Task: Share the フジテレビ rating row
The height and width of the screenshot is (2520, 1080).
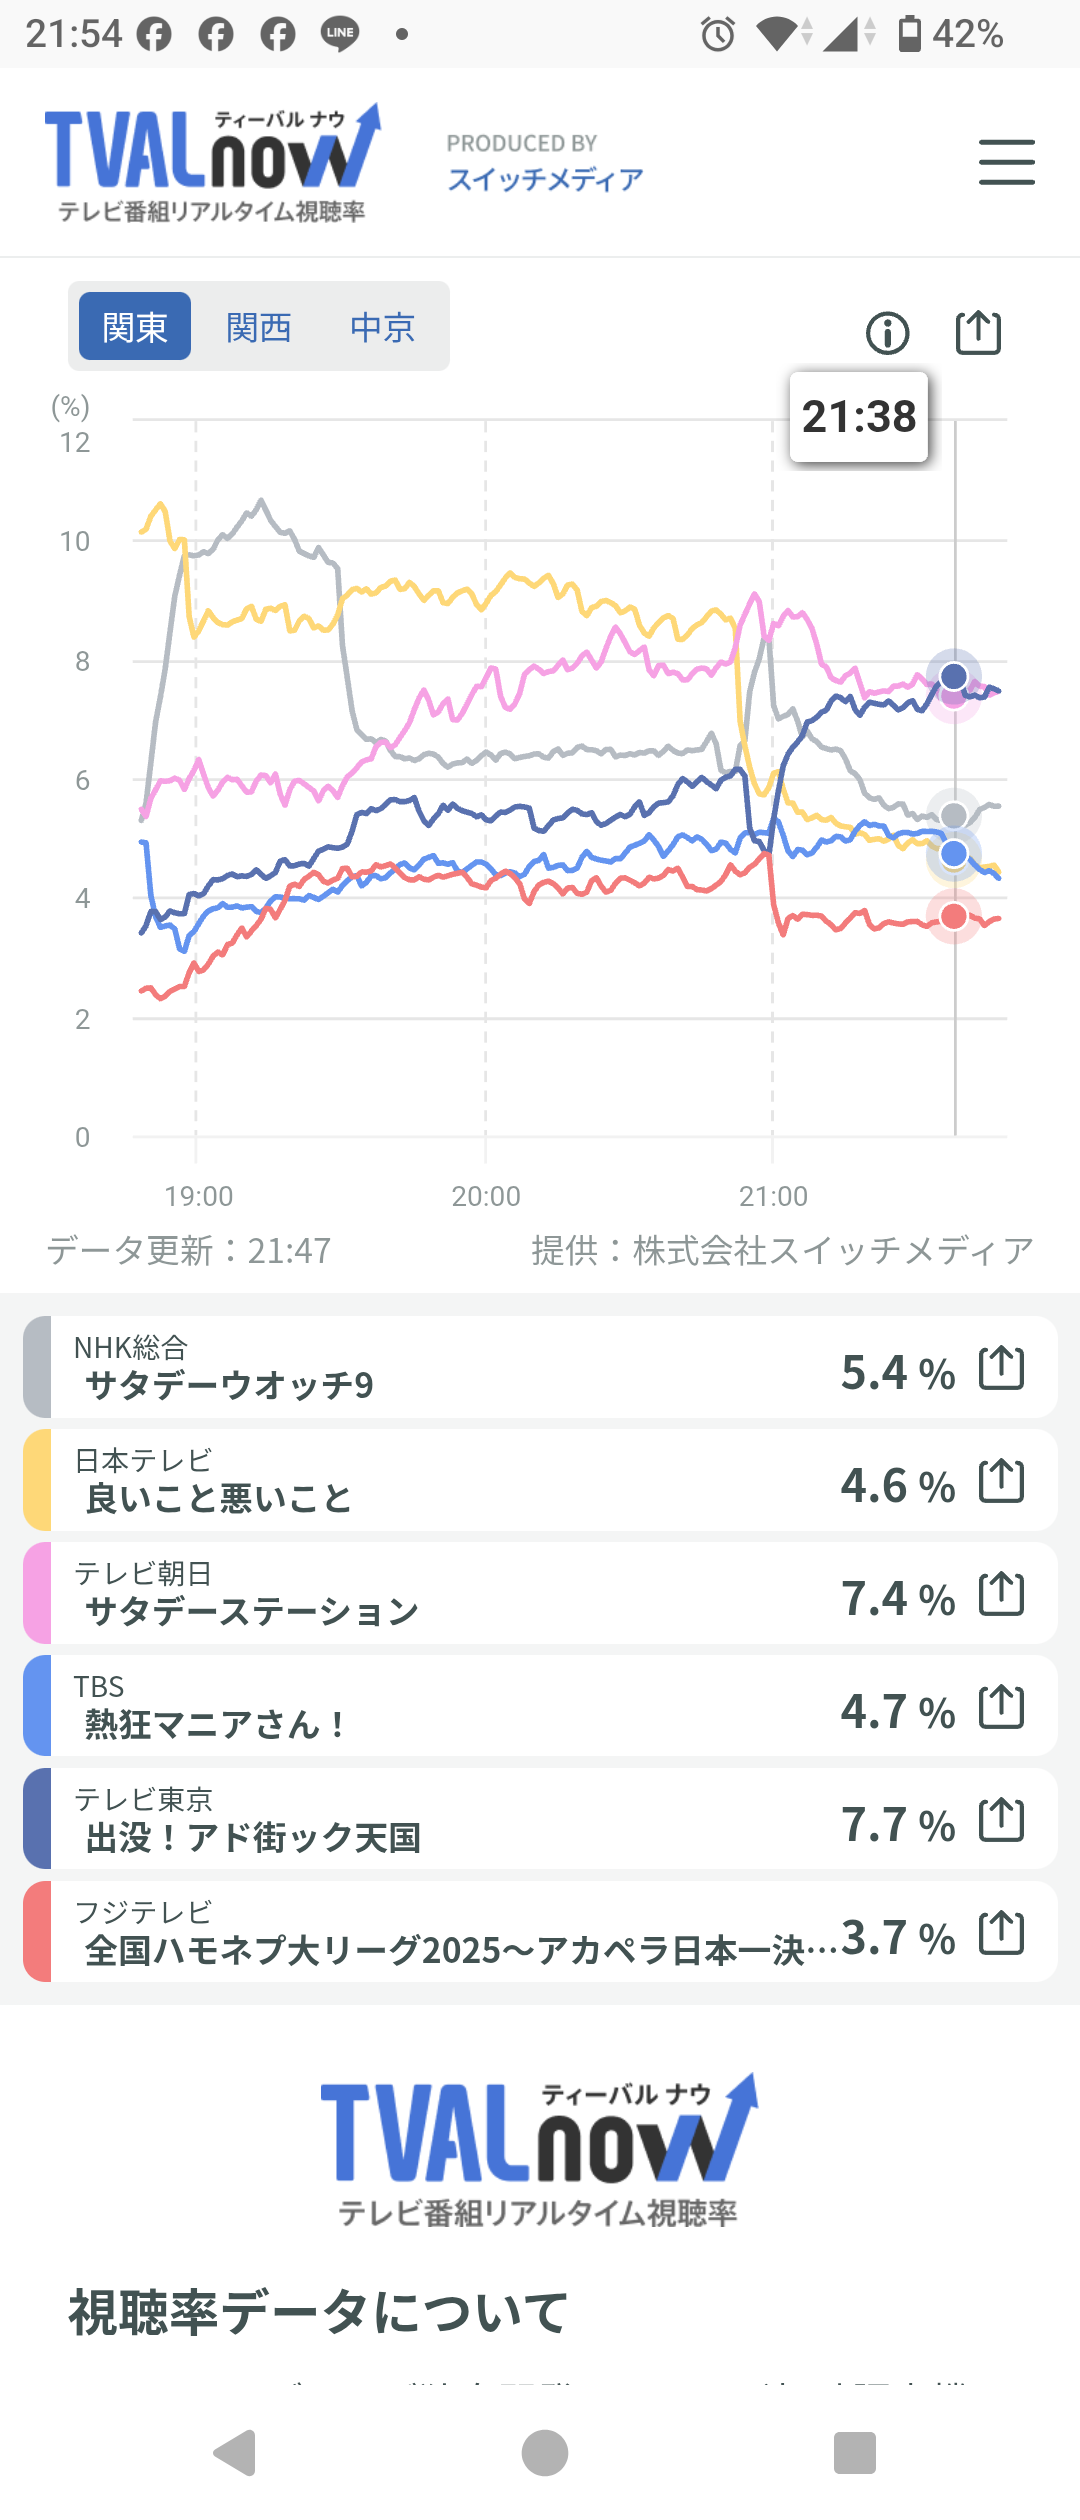Action: click(1001, 1933)
